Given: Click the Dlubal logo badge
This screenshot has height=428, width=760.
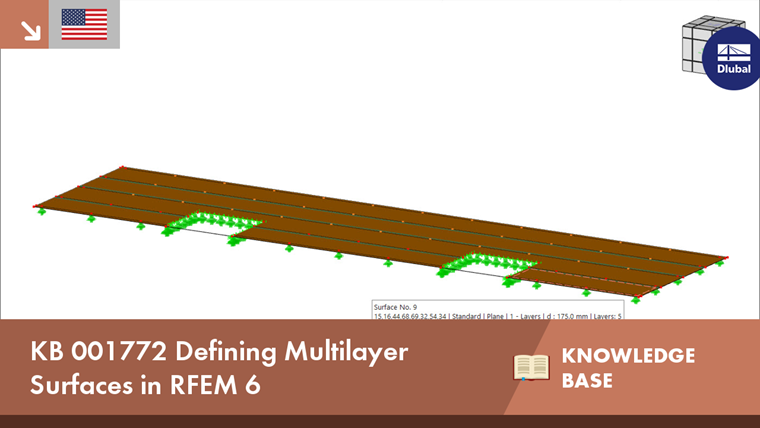Looking at the screenshot, I should 732,59.
